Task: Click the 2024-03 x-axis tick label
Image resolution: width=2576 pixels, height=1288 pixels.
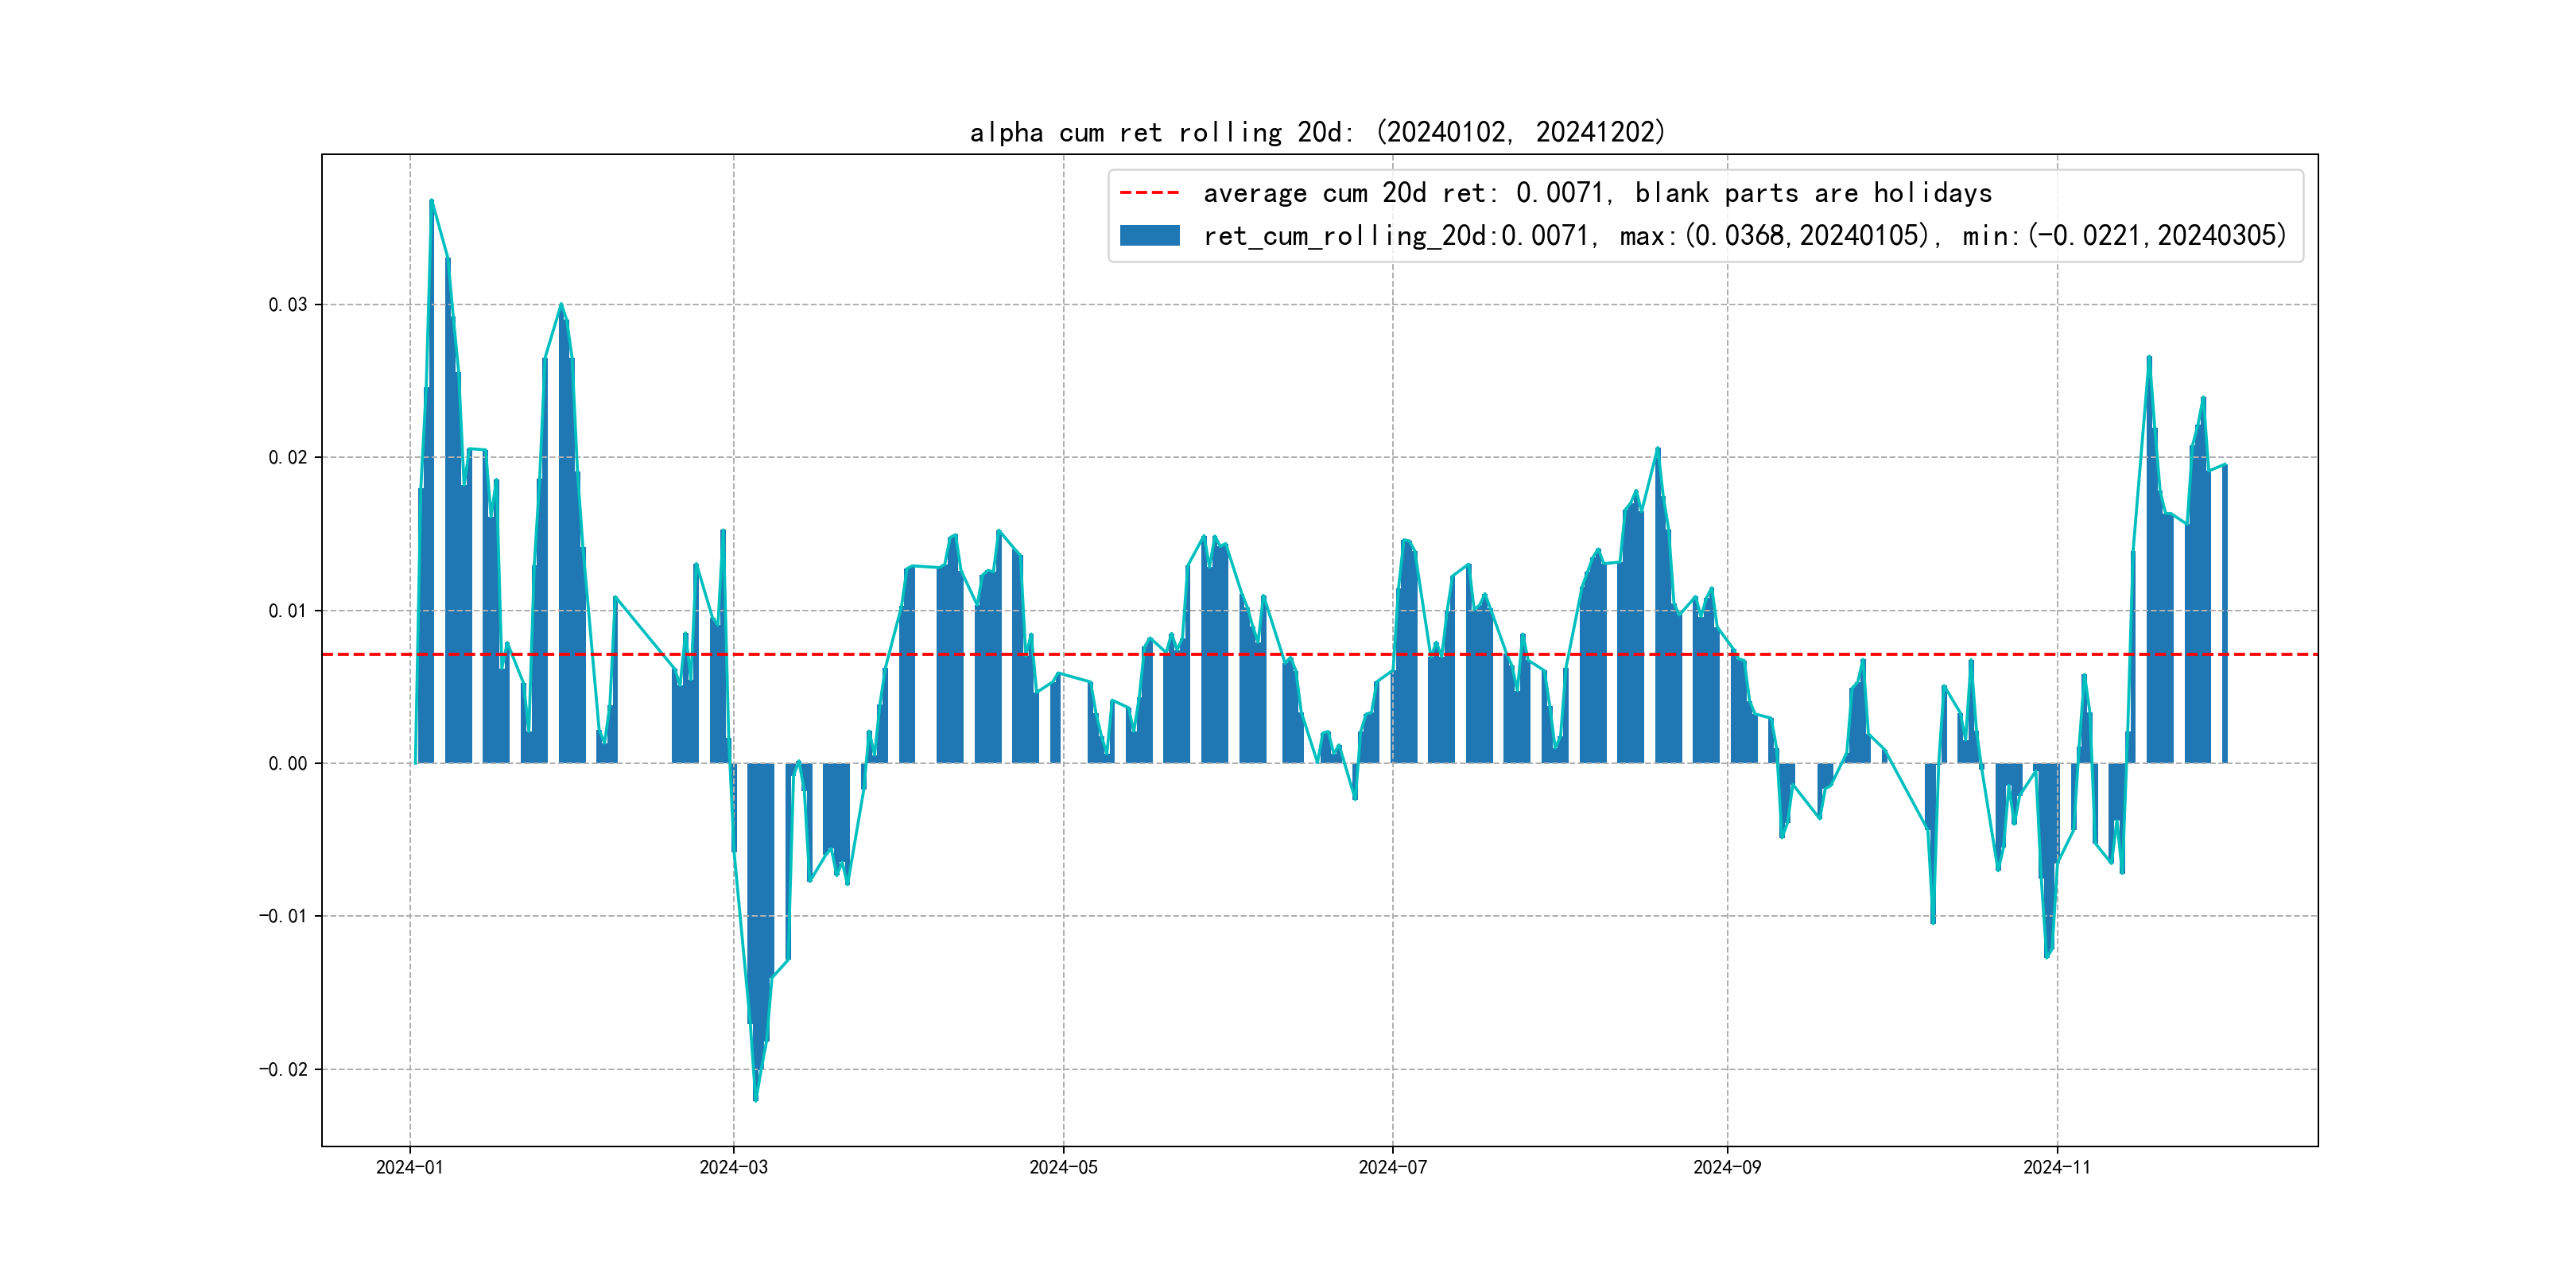Action: [x=733, y=1167]
